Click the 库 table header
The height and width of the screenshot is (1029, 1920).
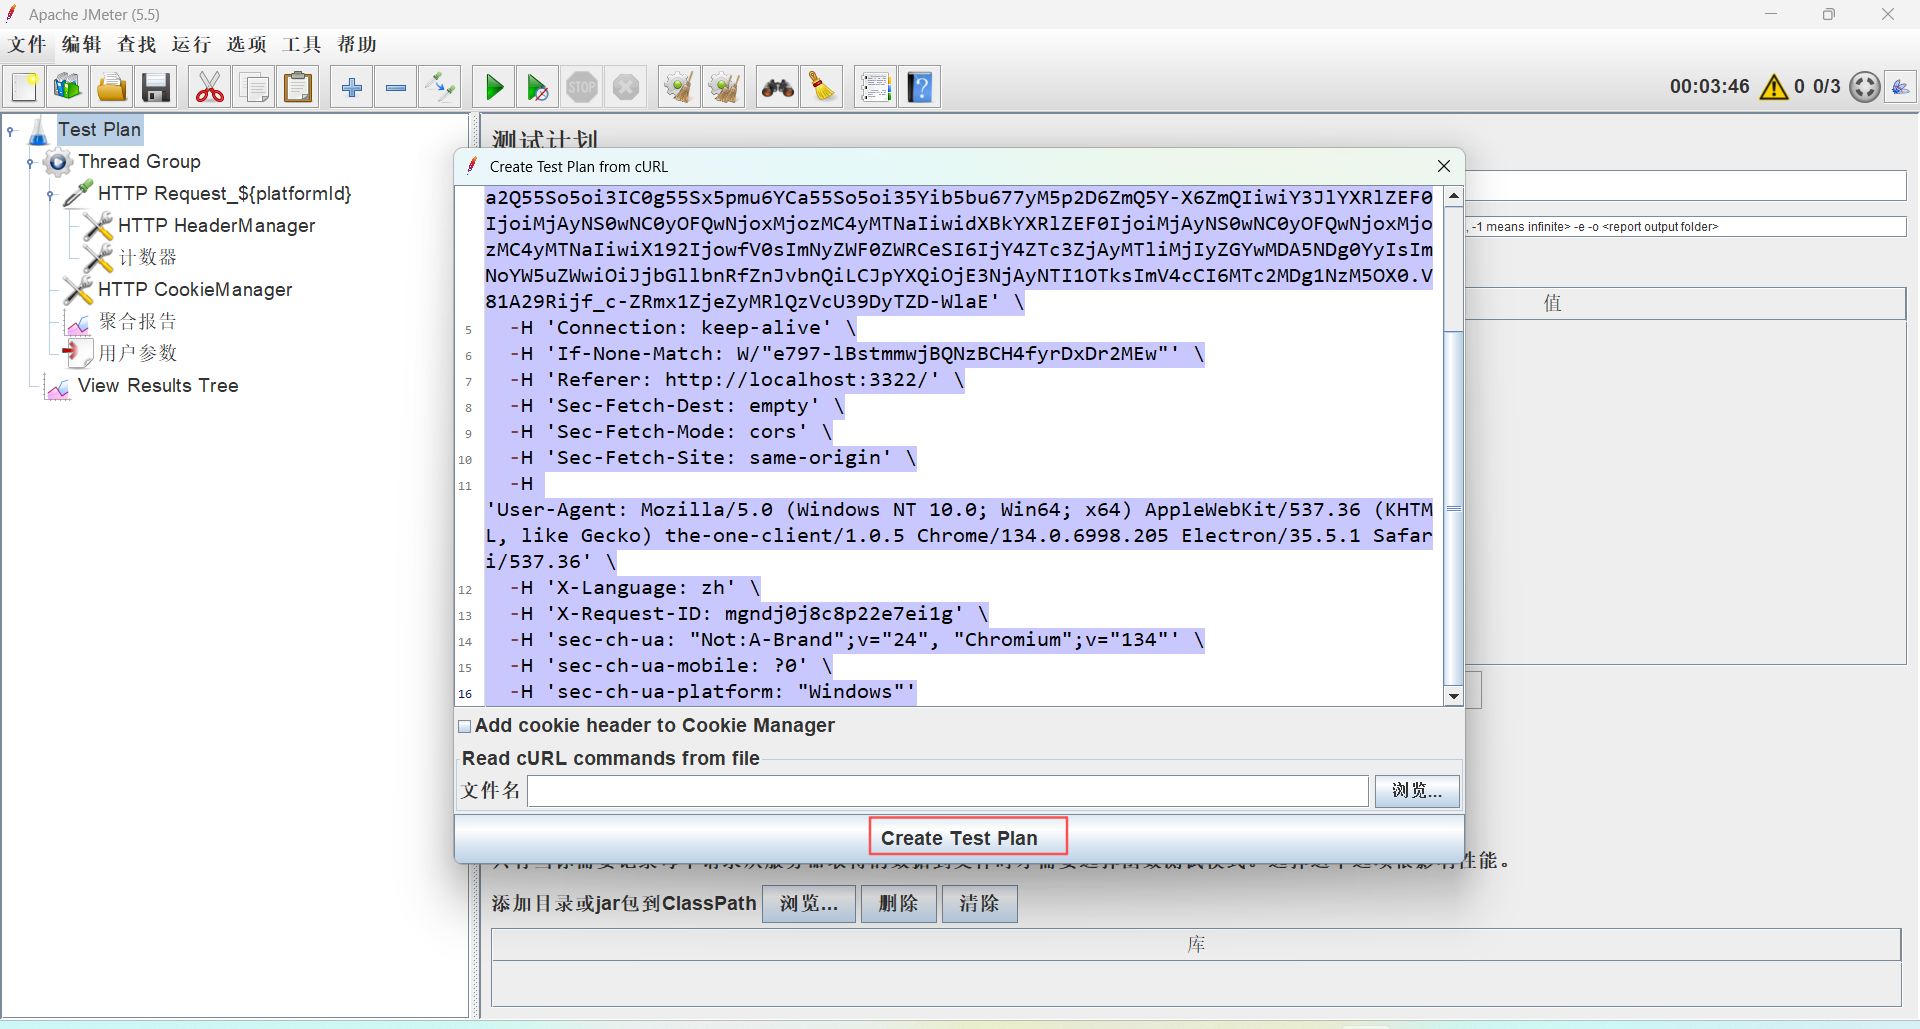pos(1196,945)
